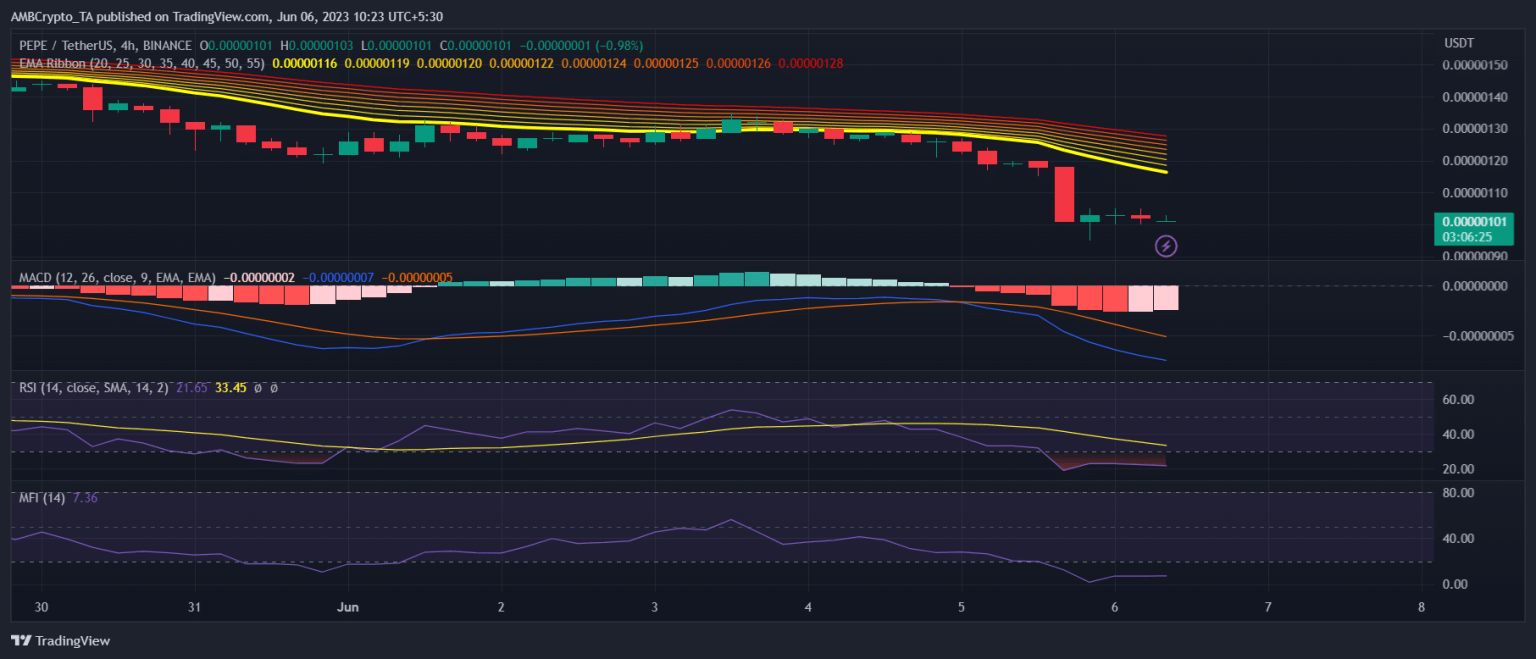Click the red EMA value 0.00000128
Screen dimensions: 1536x659
[810, 63]
